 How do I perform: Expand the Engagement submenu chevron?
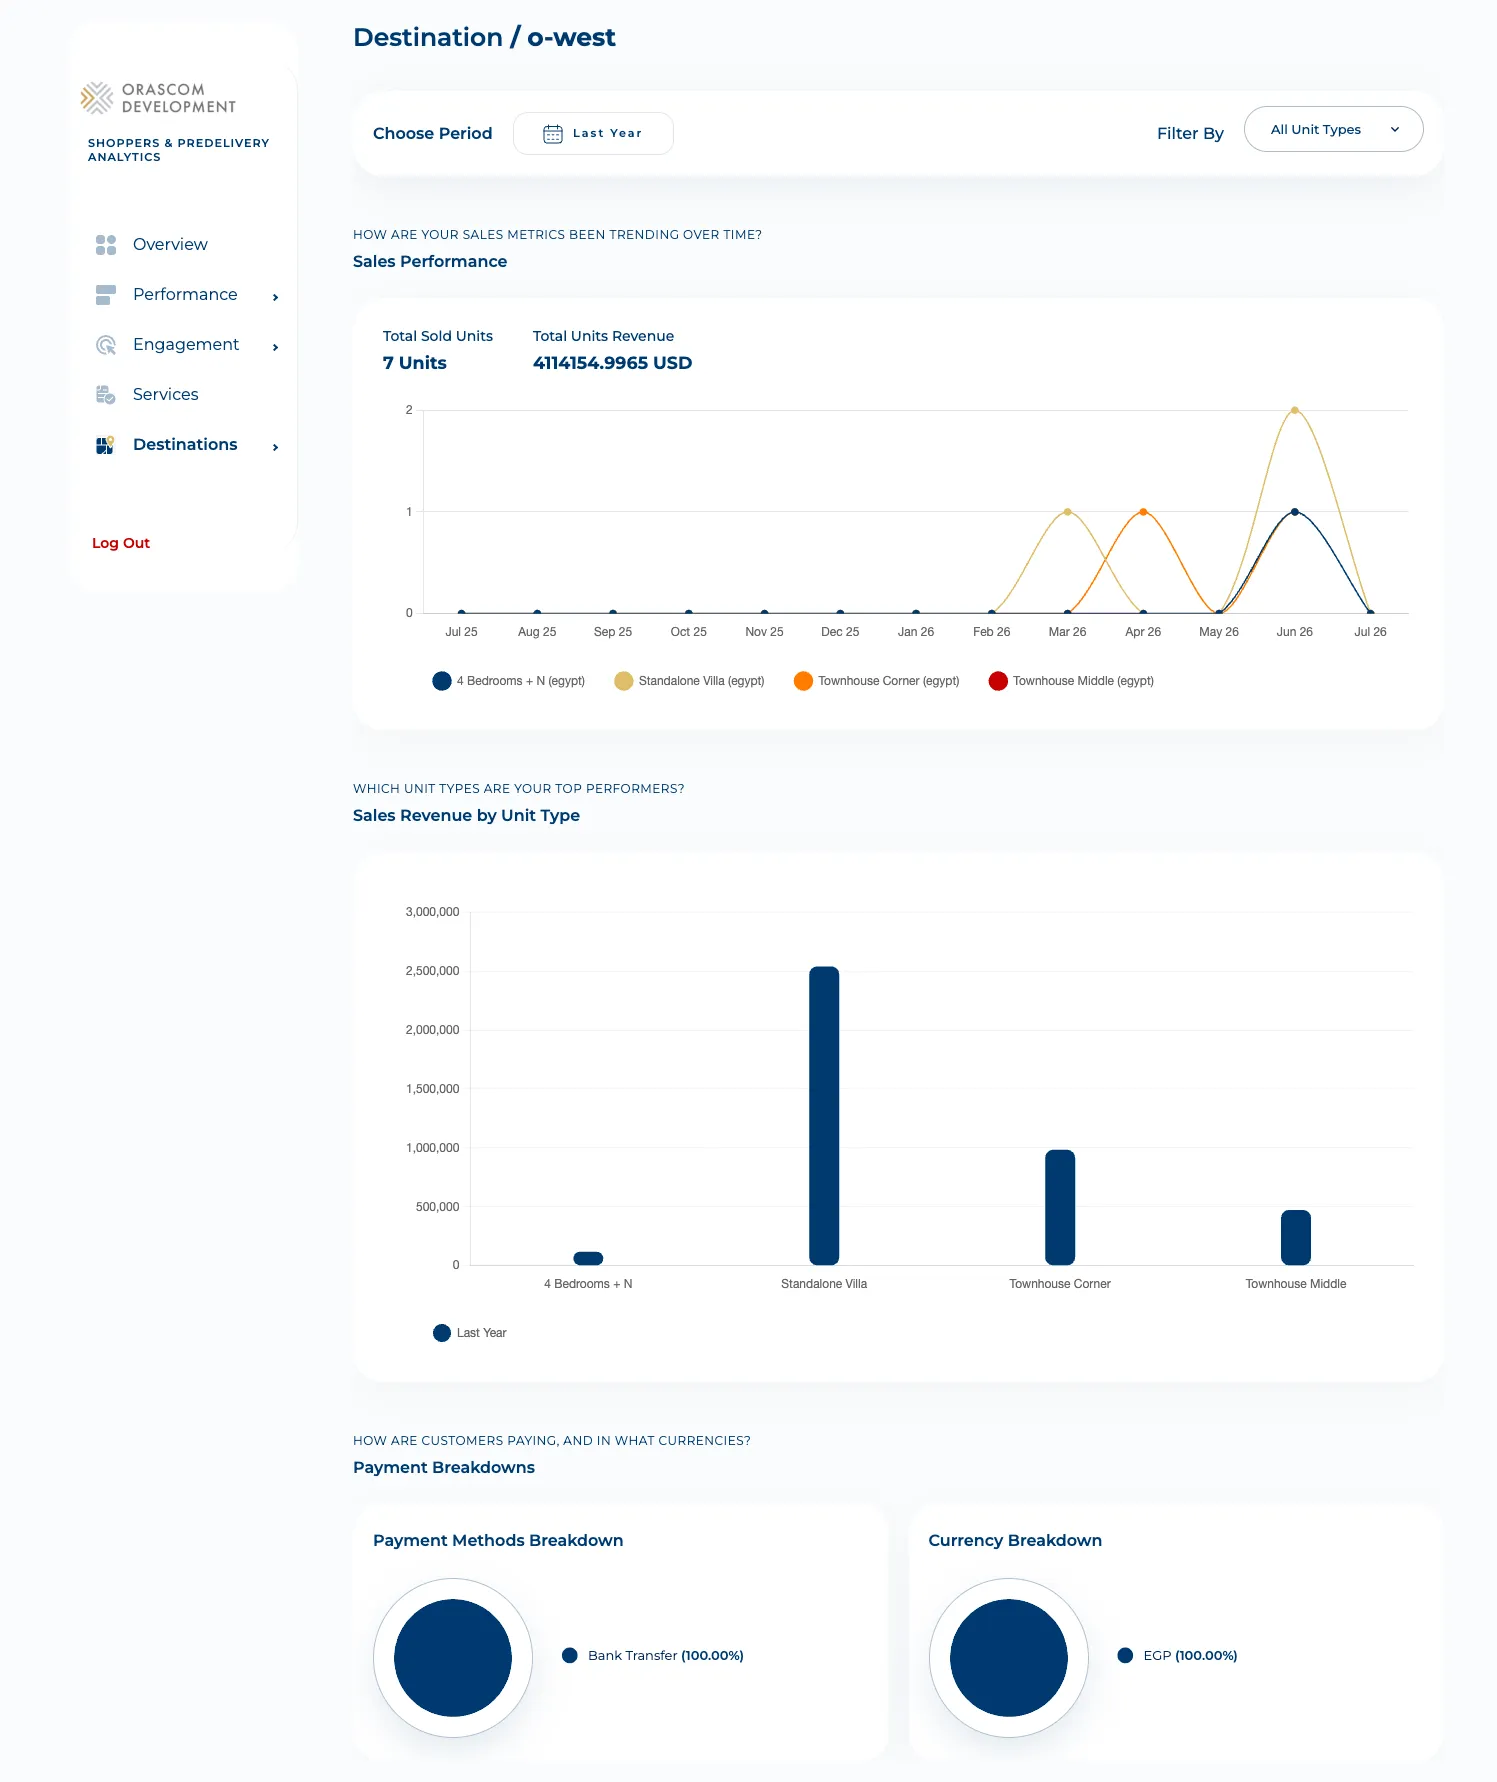pyautogui.click(x=275, y=347)
